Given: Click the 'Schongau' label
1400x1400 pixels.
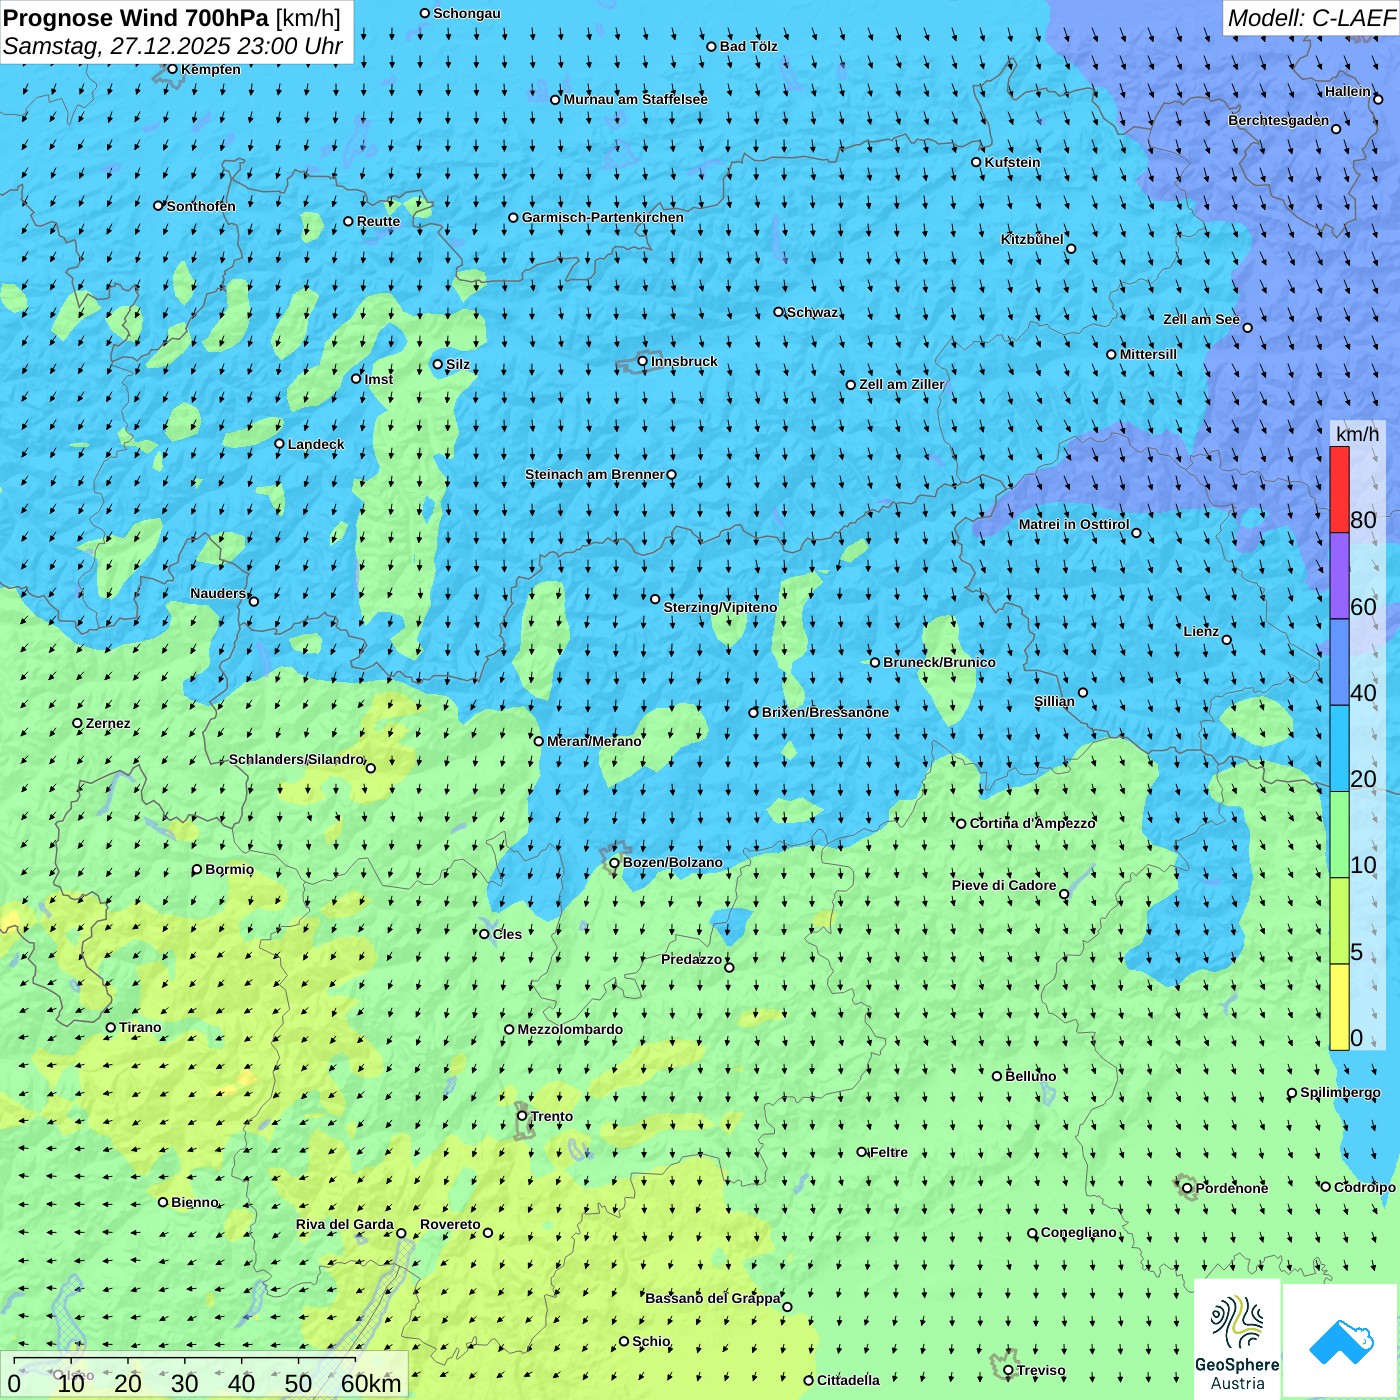Looking at the screenshot, I should [x=467, y=13].
